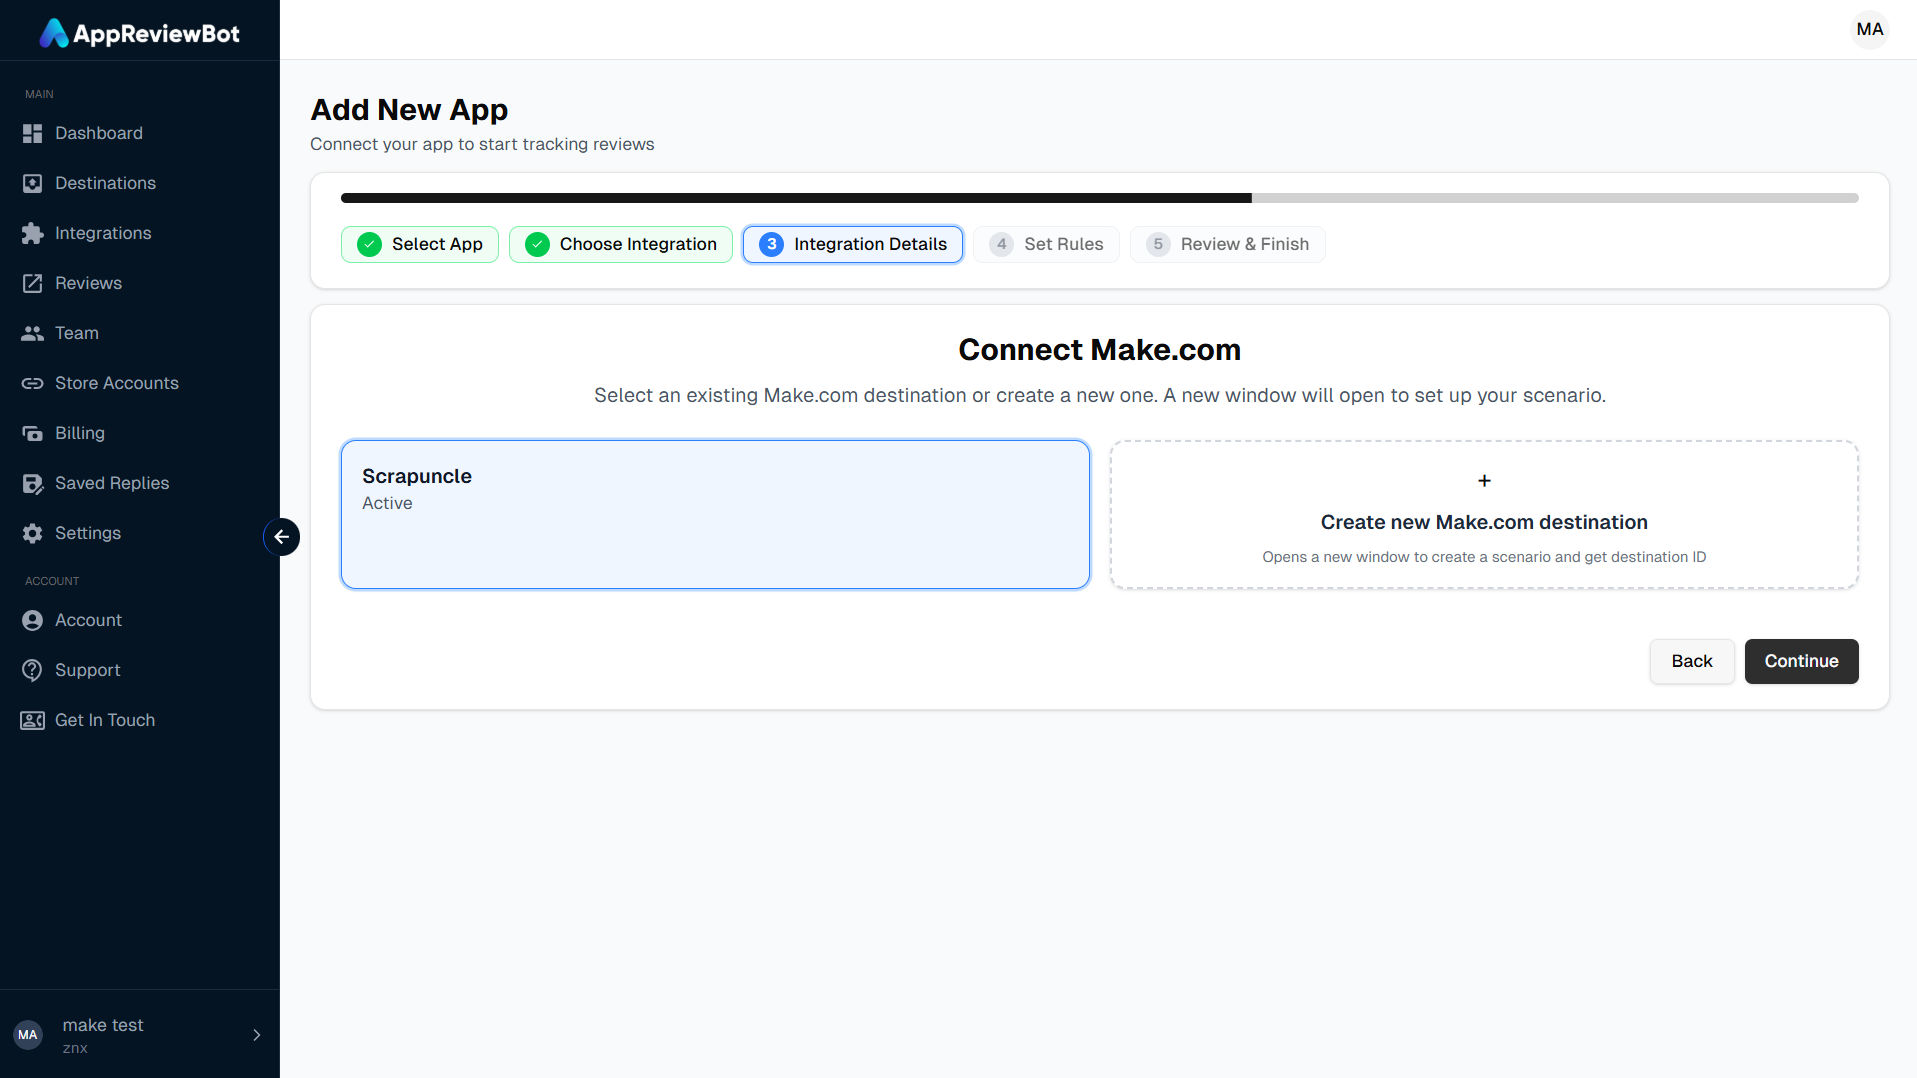Click 'Opens a new window to create' text
Screen dimensions: 1917x1078
click(x=1484, y=557)
